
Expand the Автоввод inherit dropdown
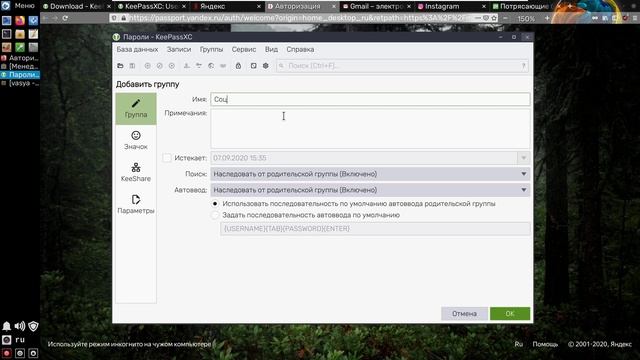coord(370,190)
